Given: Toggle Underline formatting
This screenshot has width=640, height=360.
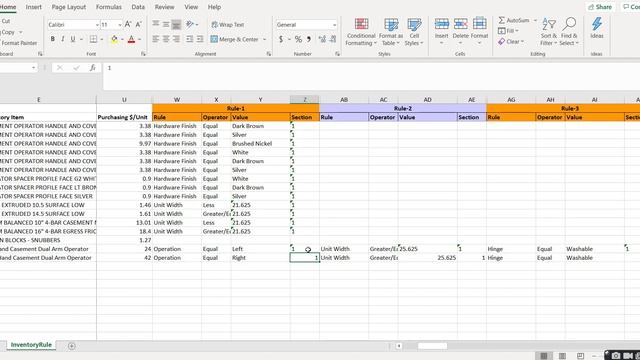Looking at the screenshot, I should coord(73,39).
